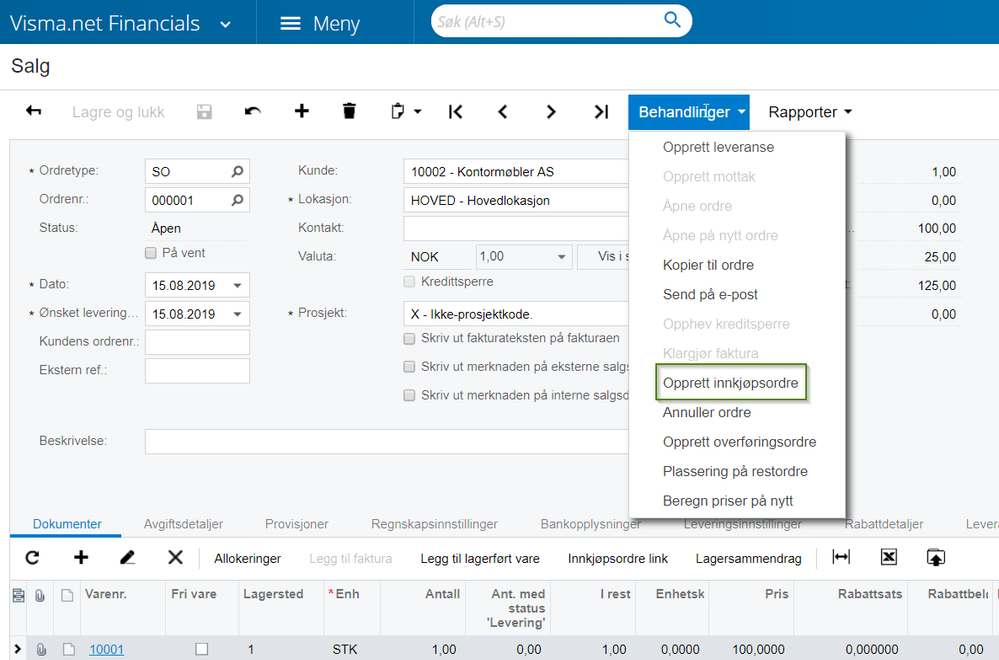Toggle Skriv ut fakturateksten på fakturaen
The image size is (999, 660).
[x=410, y=339]
